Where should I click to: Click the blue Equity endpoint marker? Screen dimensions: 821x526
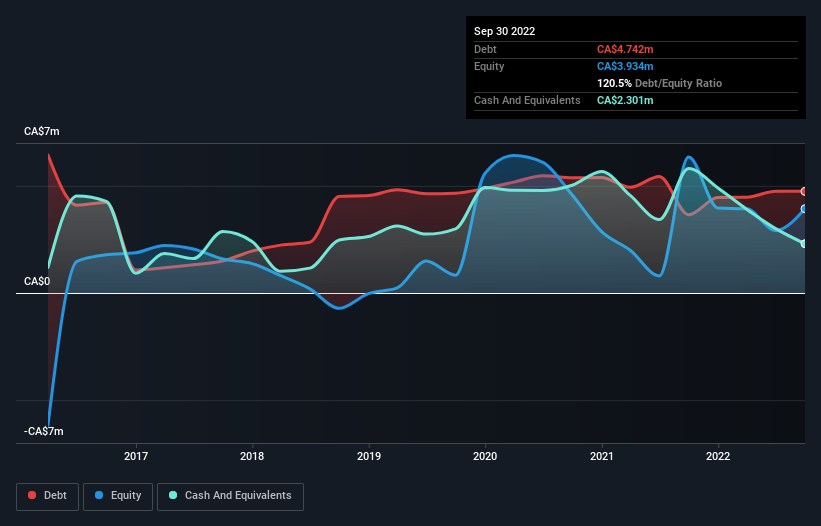[804, 209]
